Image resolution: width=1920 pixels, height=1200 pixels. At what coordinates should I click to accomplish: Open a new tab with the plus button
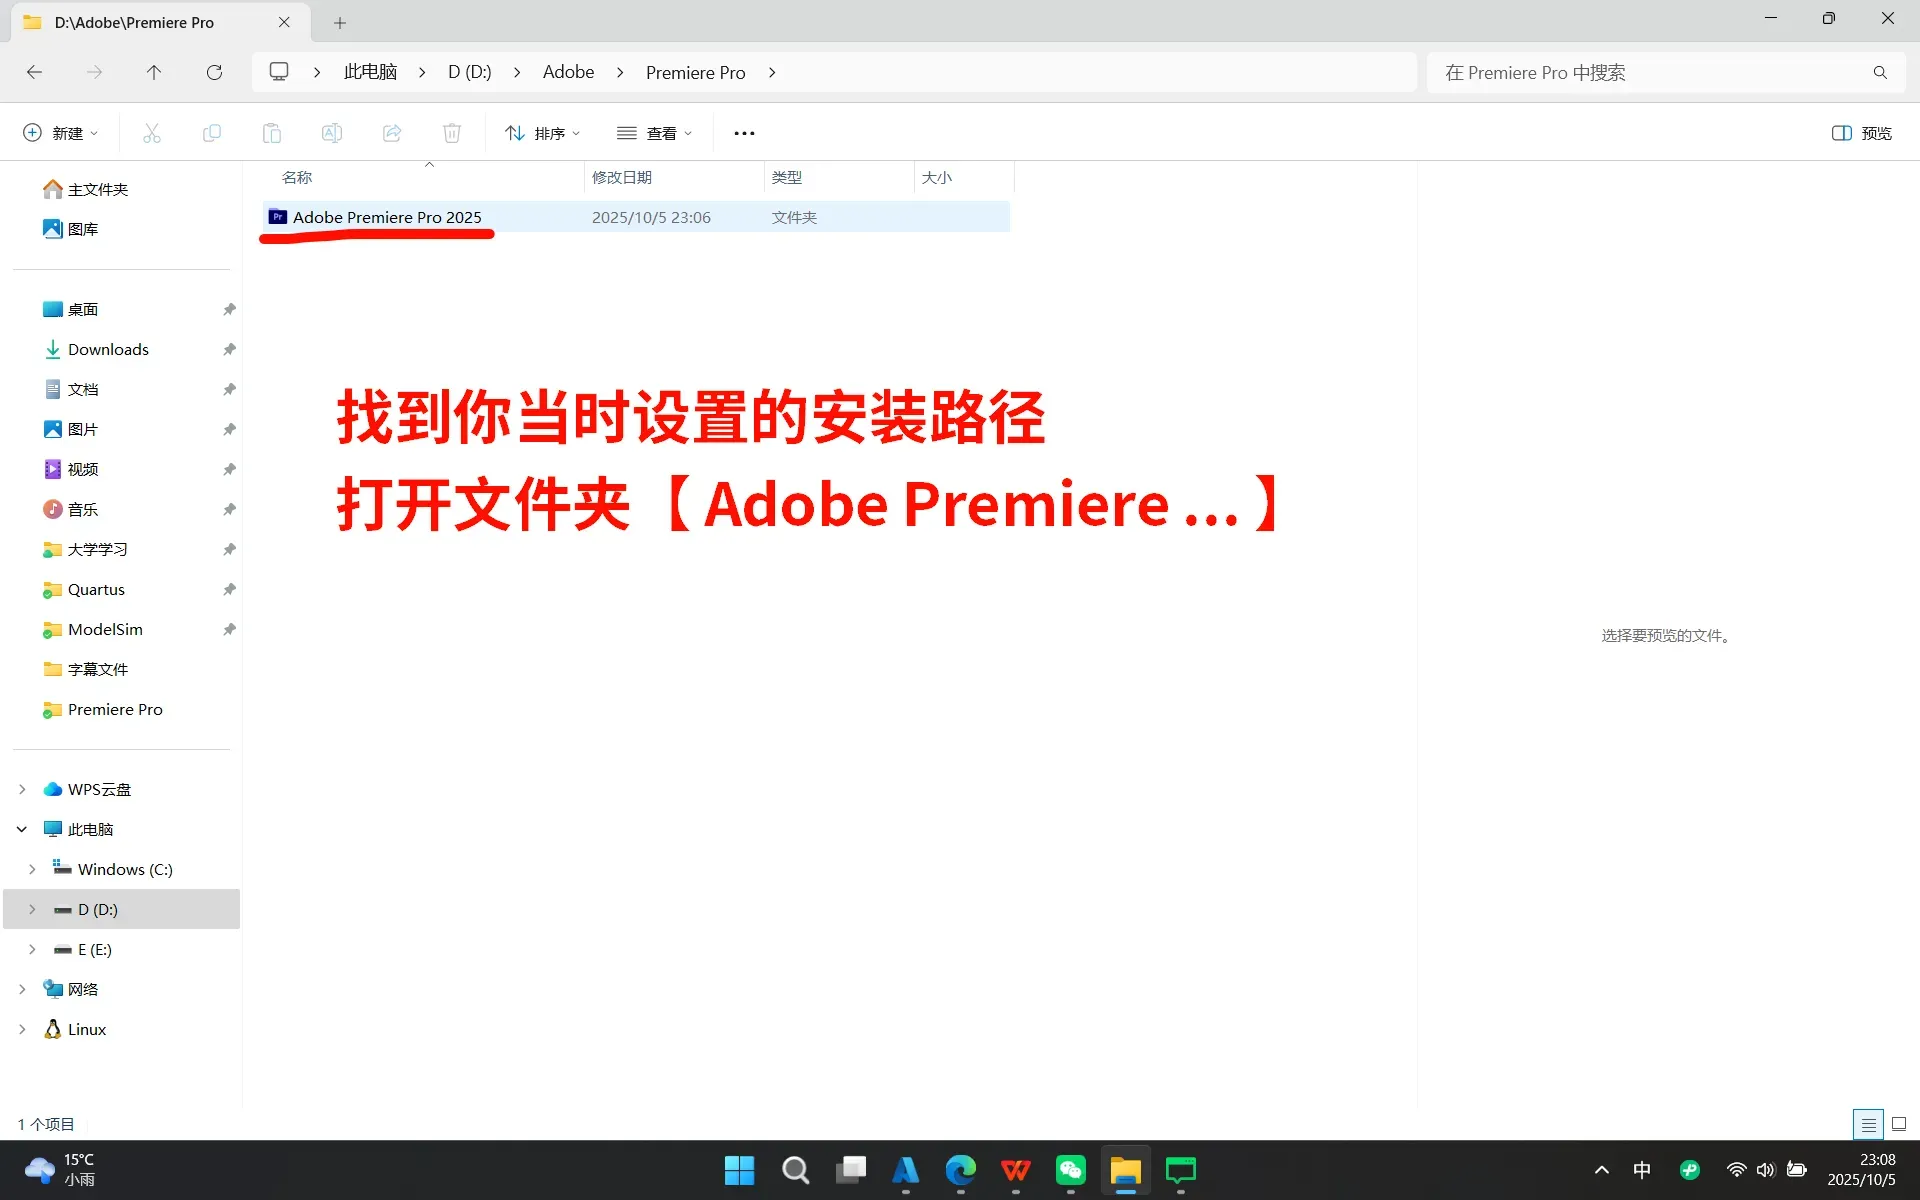340,22
